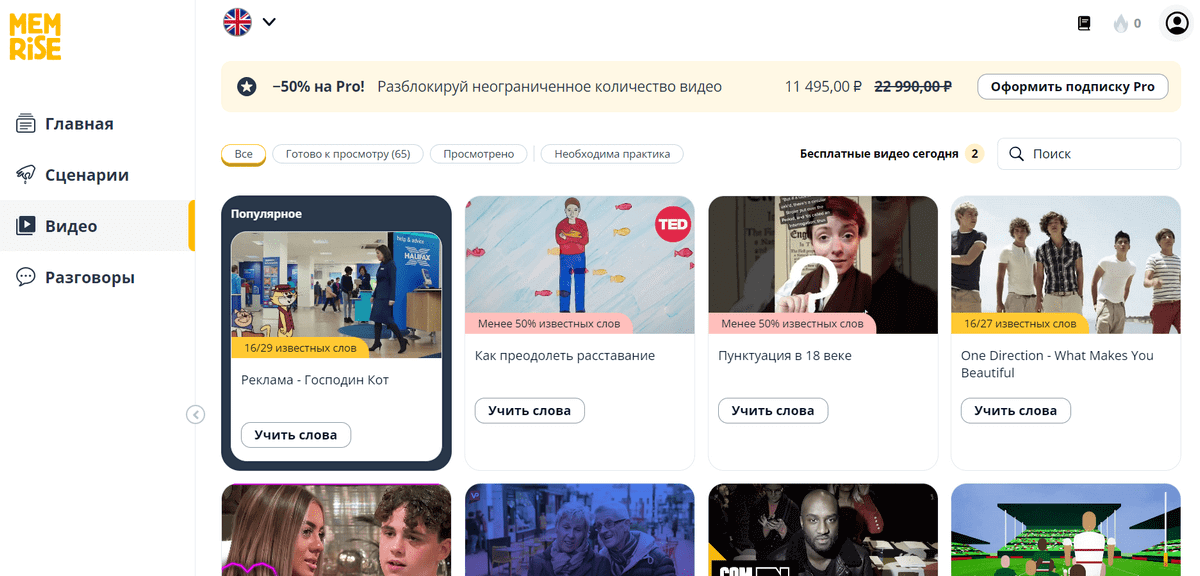This screenshot has height=576, width=1200.
Task: Click title Пунктуация в 18 веке
Action: click(785, 356)
